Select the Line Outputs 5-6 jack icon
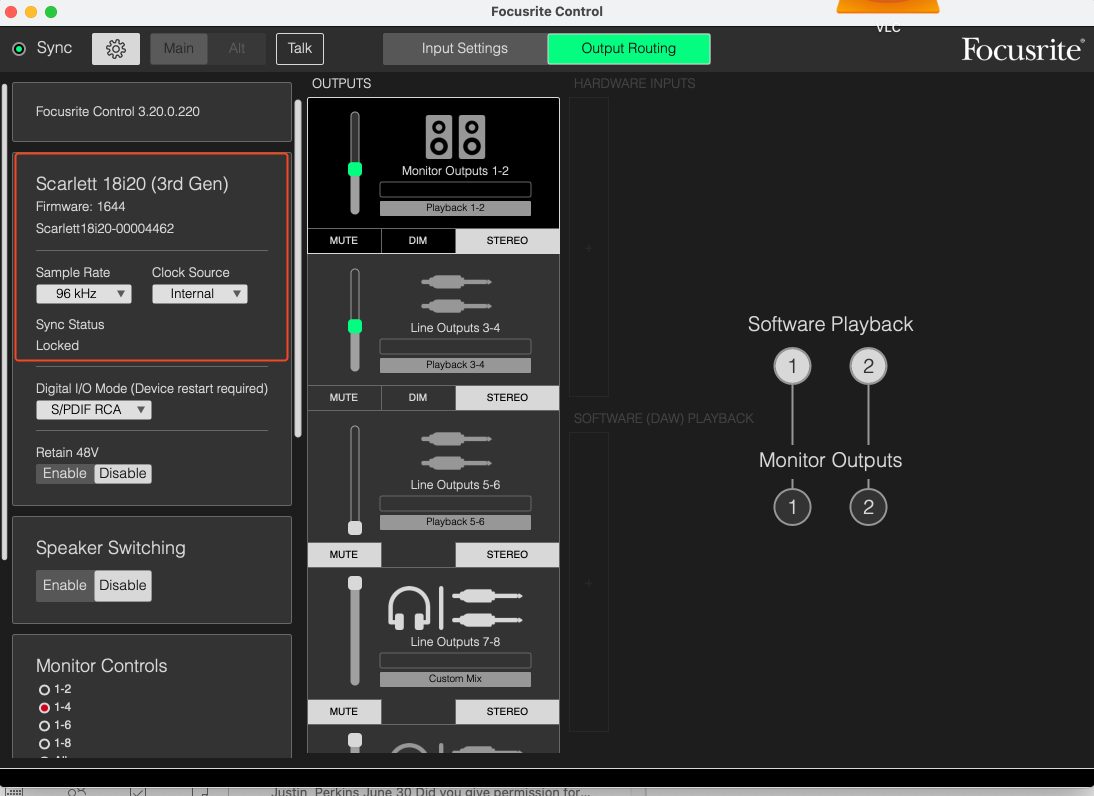 456,451
